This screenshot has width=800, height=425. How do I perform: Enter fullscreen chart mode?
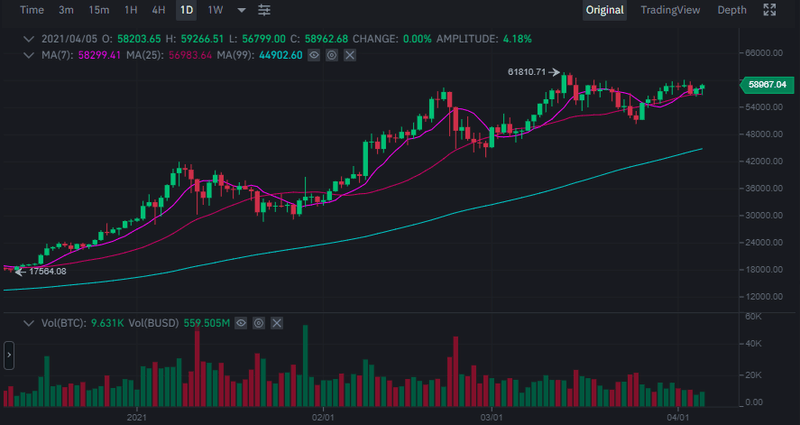[x=769, y=10]
